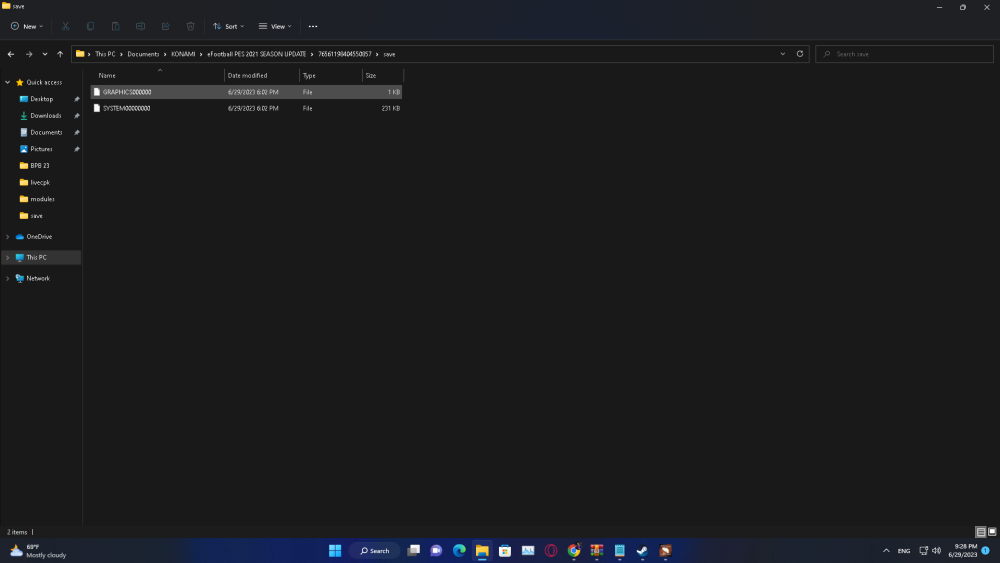This screenshot has height=563, width=1000.
Task: Click the Rename icon in toolbar
Action: point(140,26)
